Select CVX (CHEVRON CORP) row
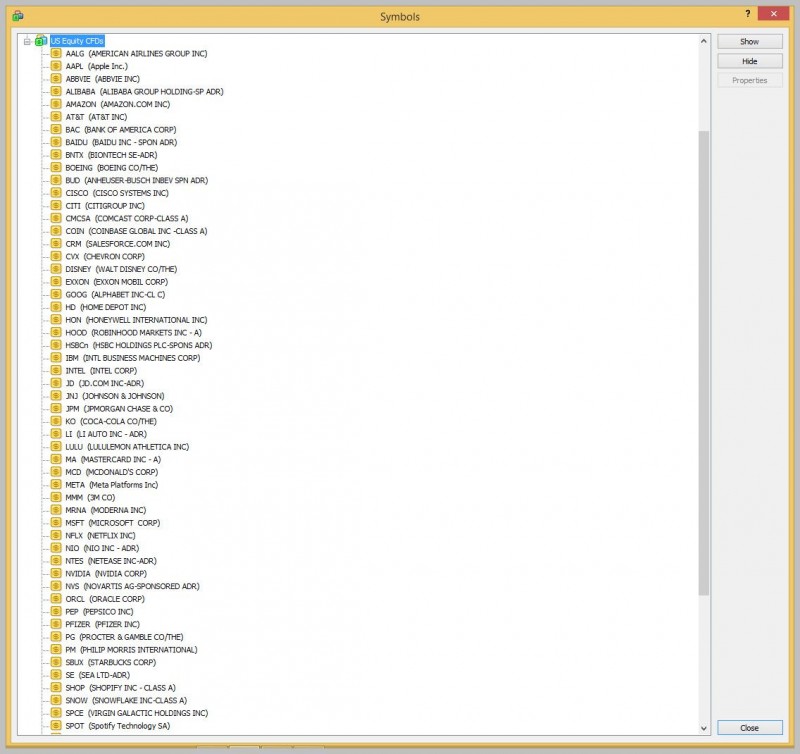The image size is (800, 754). pos(105,256)
